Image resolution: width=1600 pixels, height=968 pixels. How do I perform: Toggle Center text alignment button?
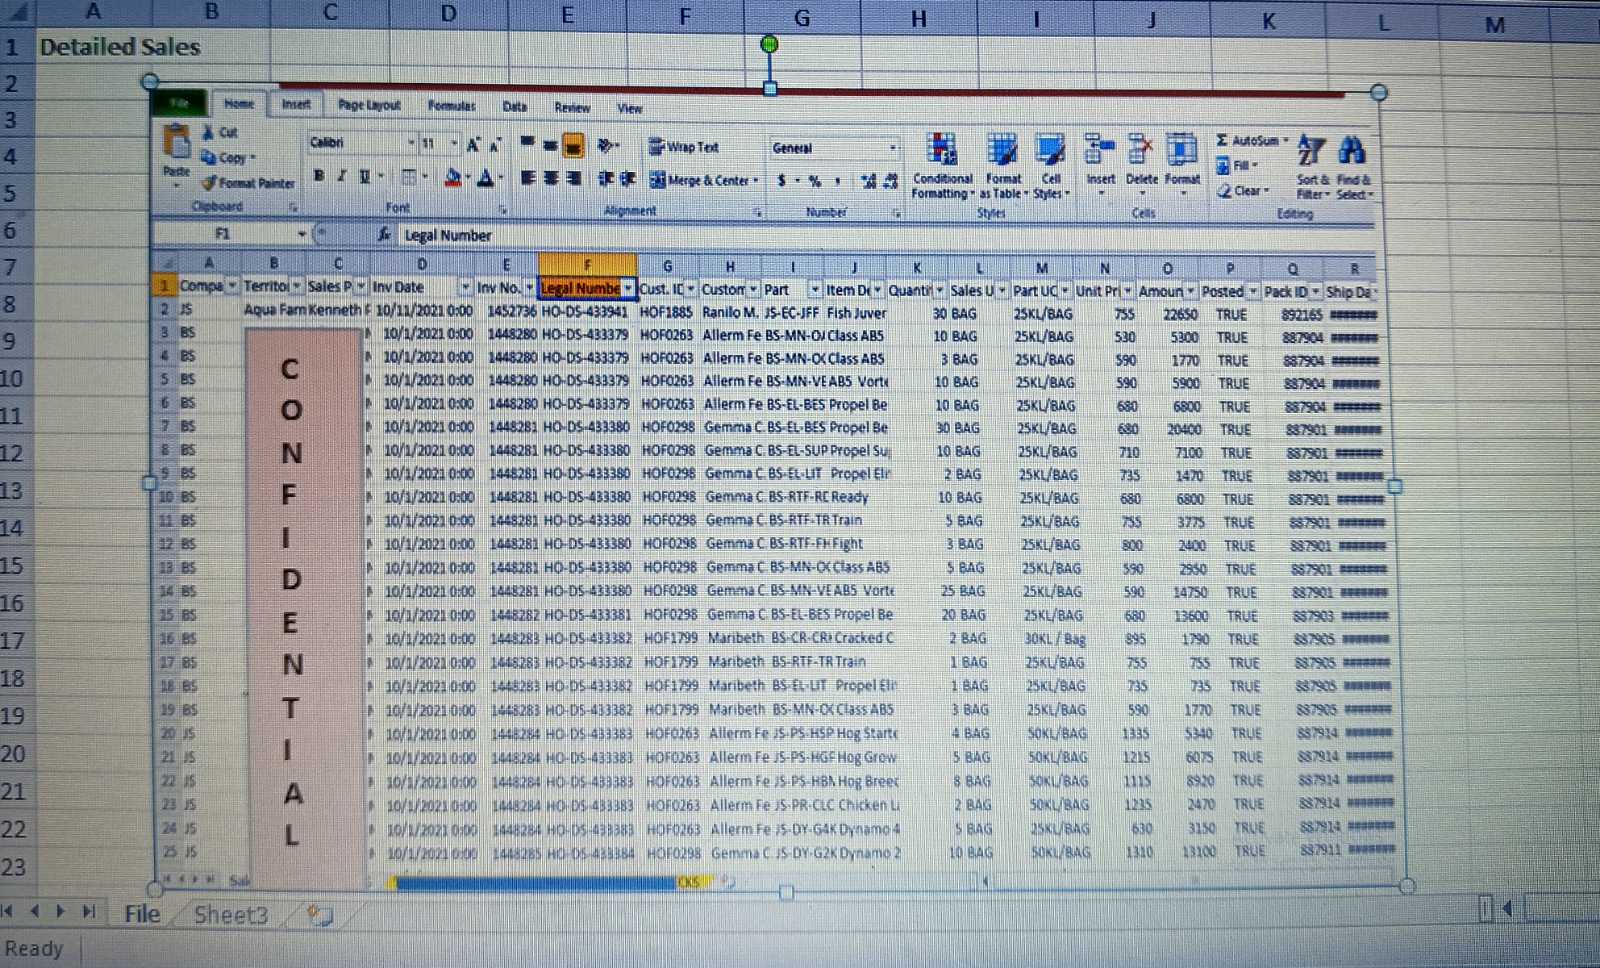(551, 178)
